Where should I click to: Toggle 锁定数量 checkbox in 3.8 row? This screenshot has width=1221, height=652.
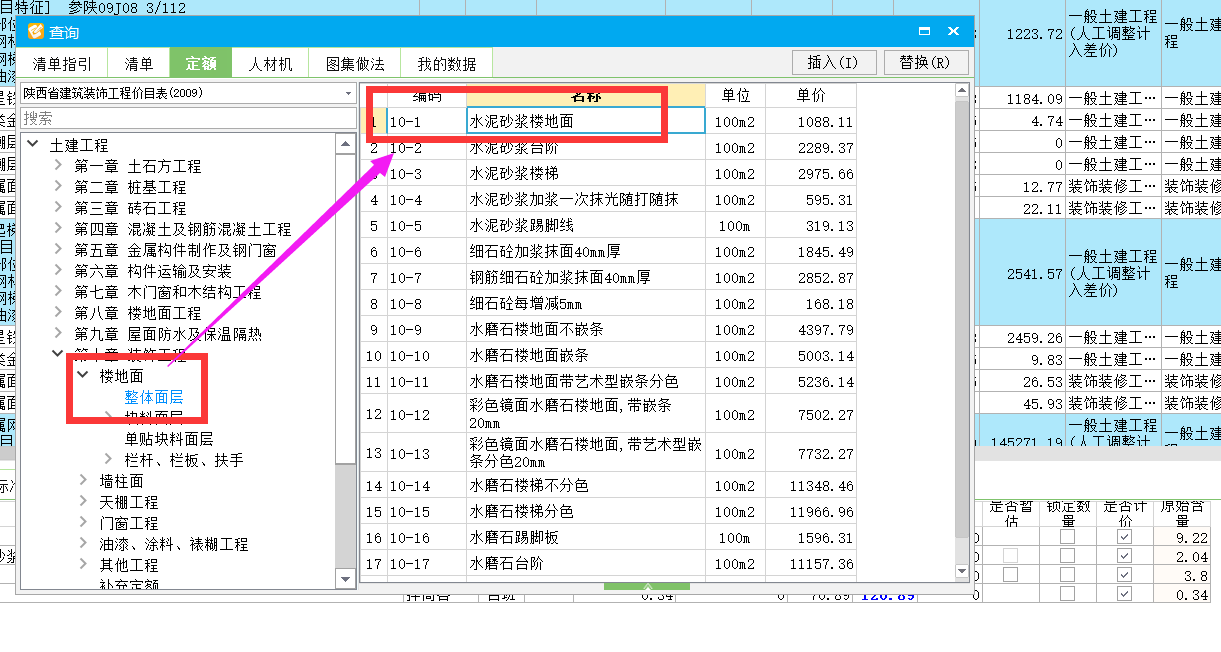coord(1068,575)
